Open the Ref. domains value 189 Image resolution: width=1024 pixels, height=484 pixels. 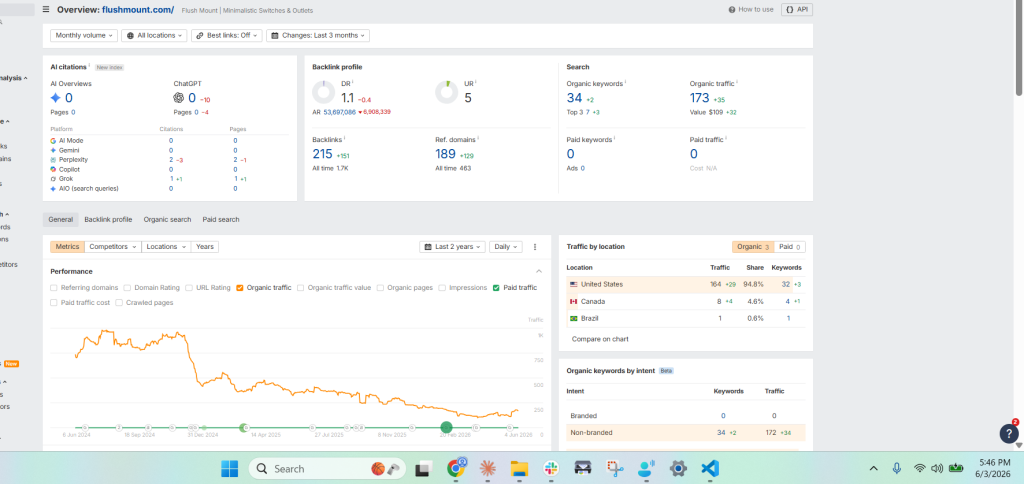[446, 154]
